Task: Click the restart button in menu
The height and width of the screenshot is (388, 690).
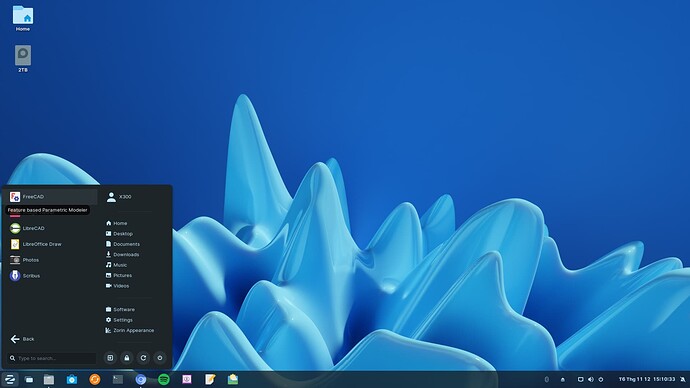Action: [x=143, y=358]
